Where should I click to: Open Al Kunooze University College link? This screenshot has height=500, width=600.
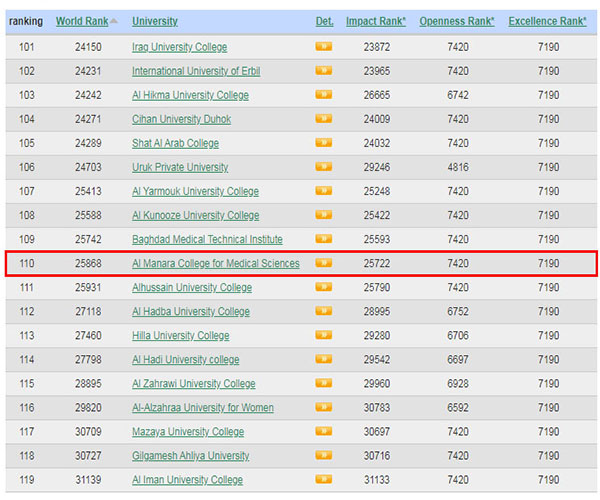[x=196, y=216]
